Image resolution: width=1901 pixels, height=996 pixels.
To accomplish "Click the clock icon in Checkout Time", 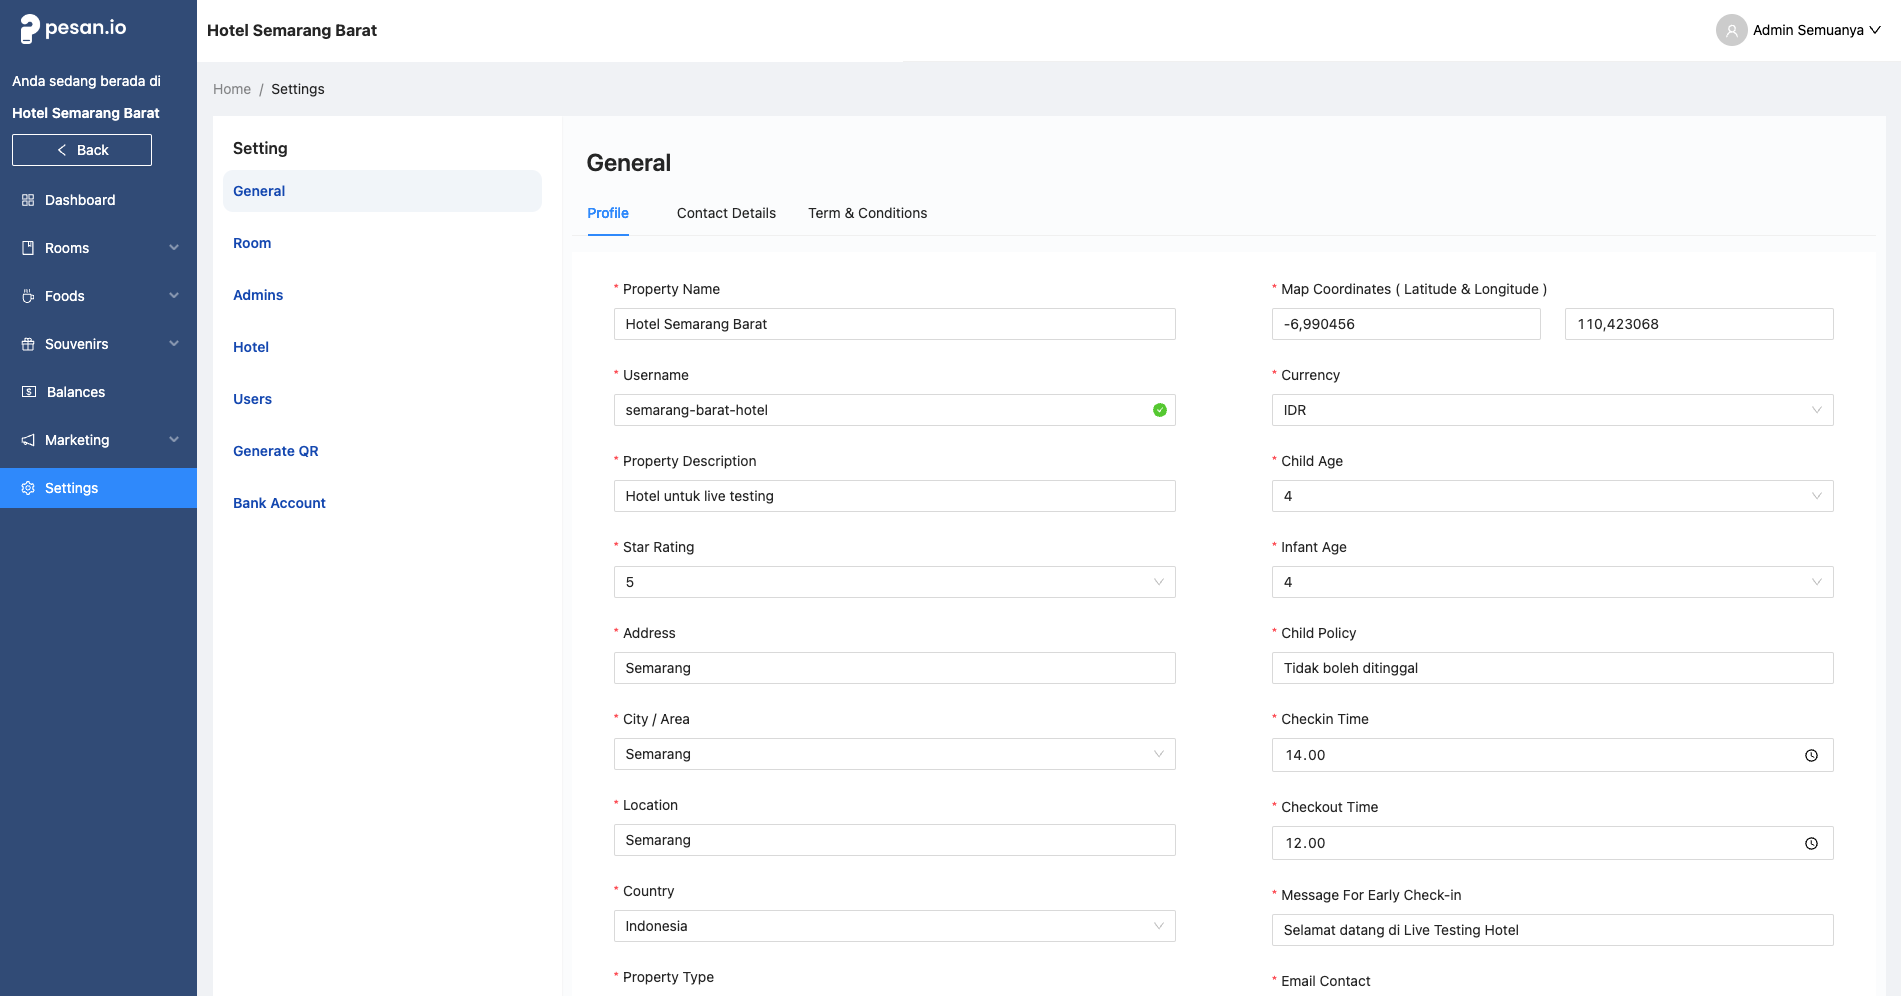I will click(x=1811, y=844).
